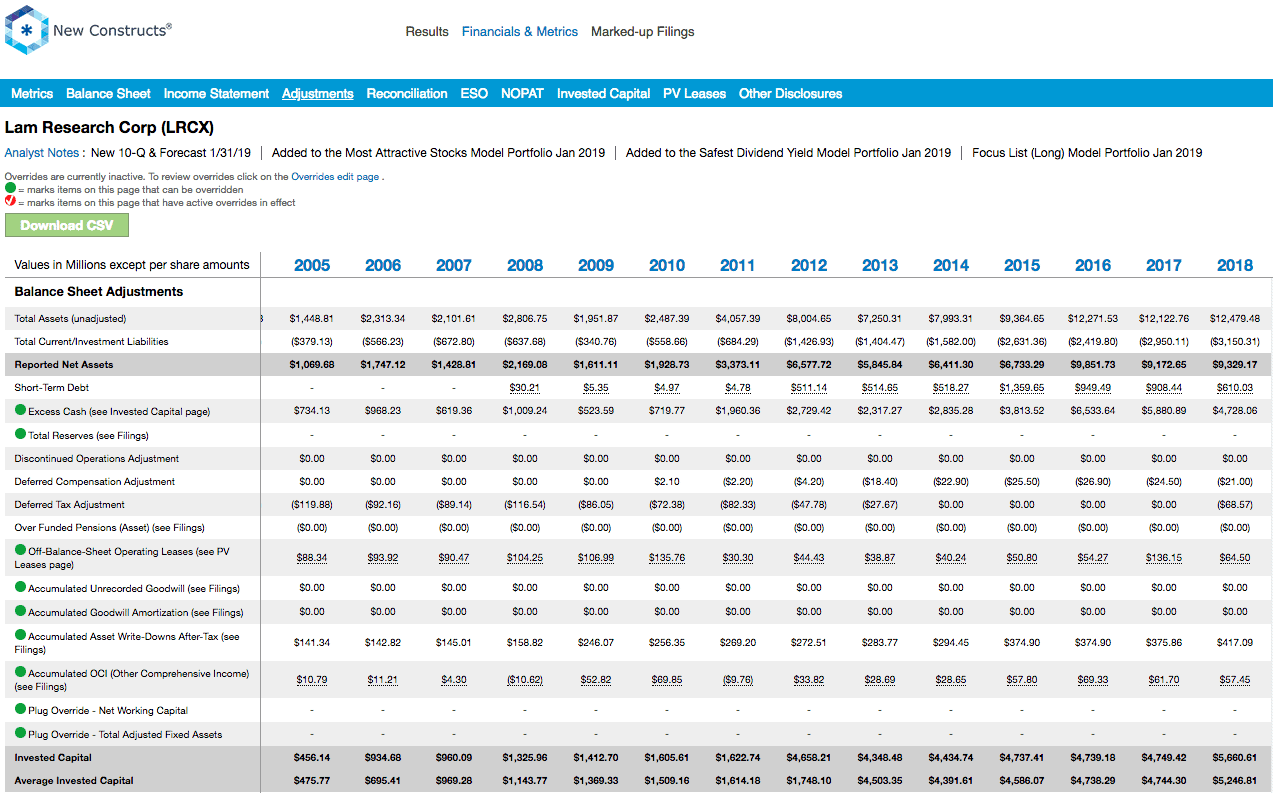The width and height of the screenshot is (1273, 793).
Task: Click green dot beside Accumulated OCI
Action: click(20, 673)
